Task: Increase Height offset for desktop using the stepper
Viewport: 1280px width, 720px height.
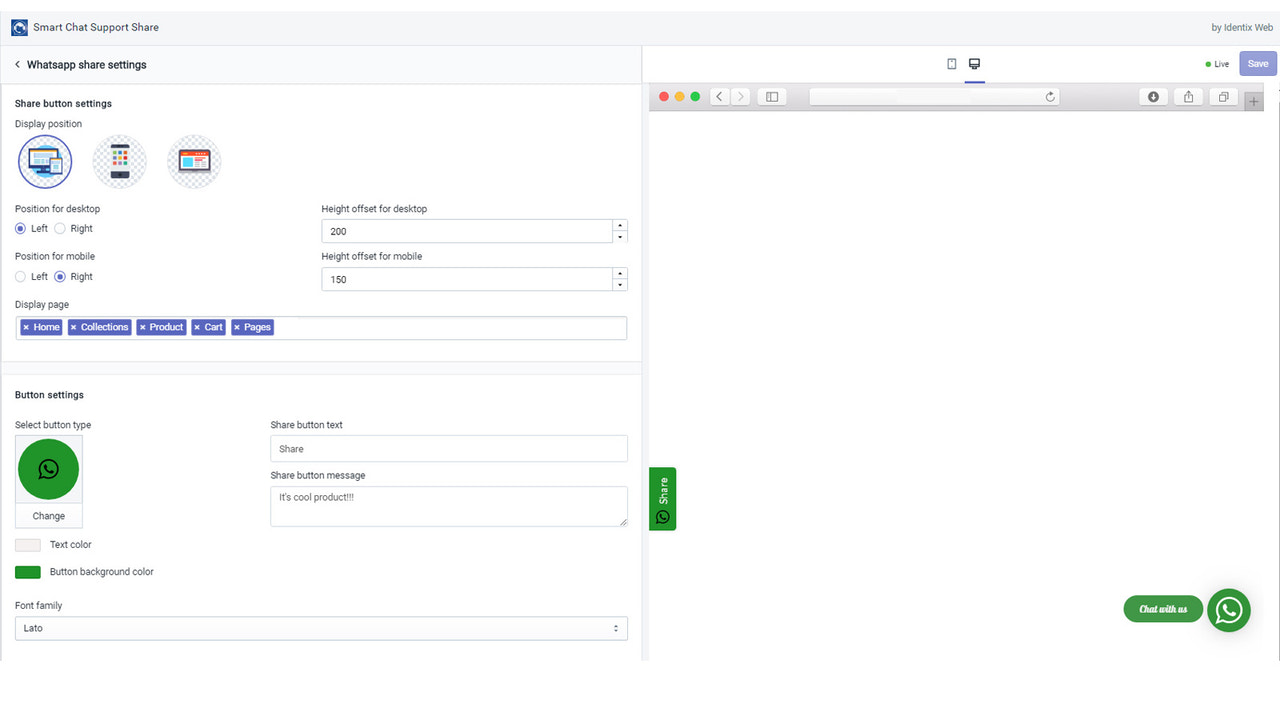Action: [620, 225]
